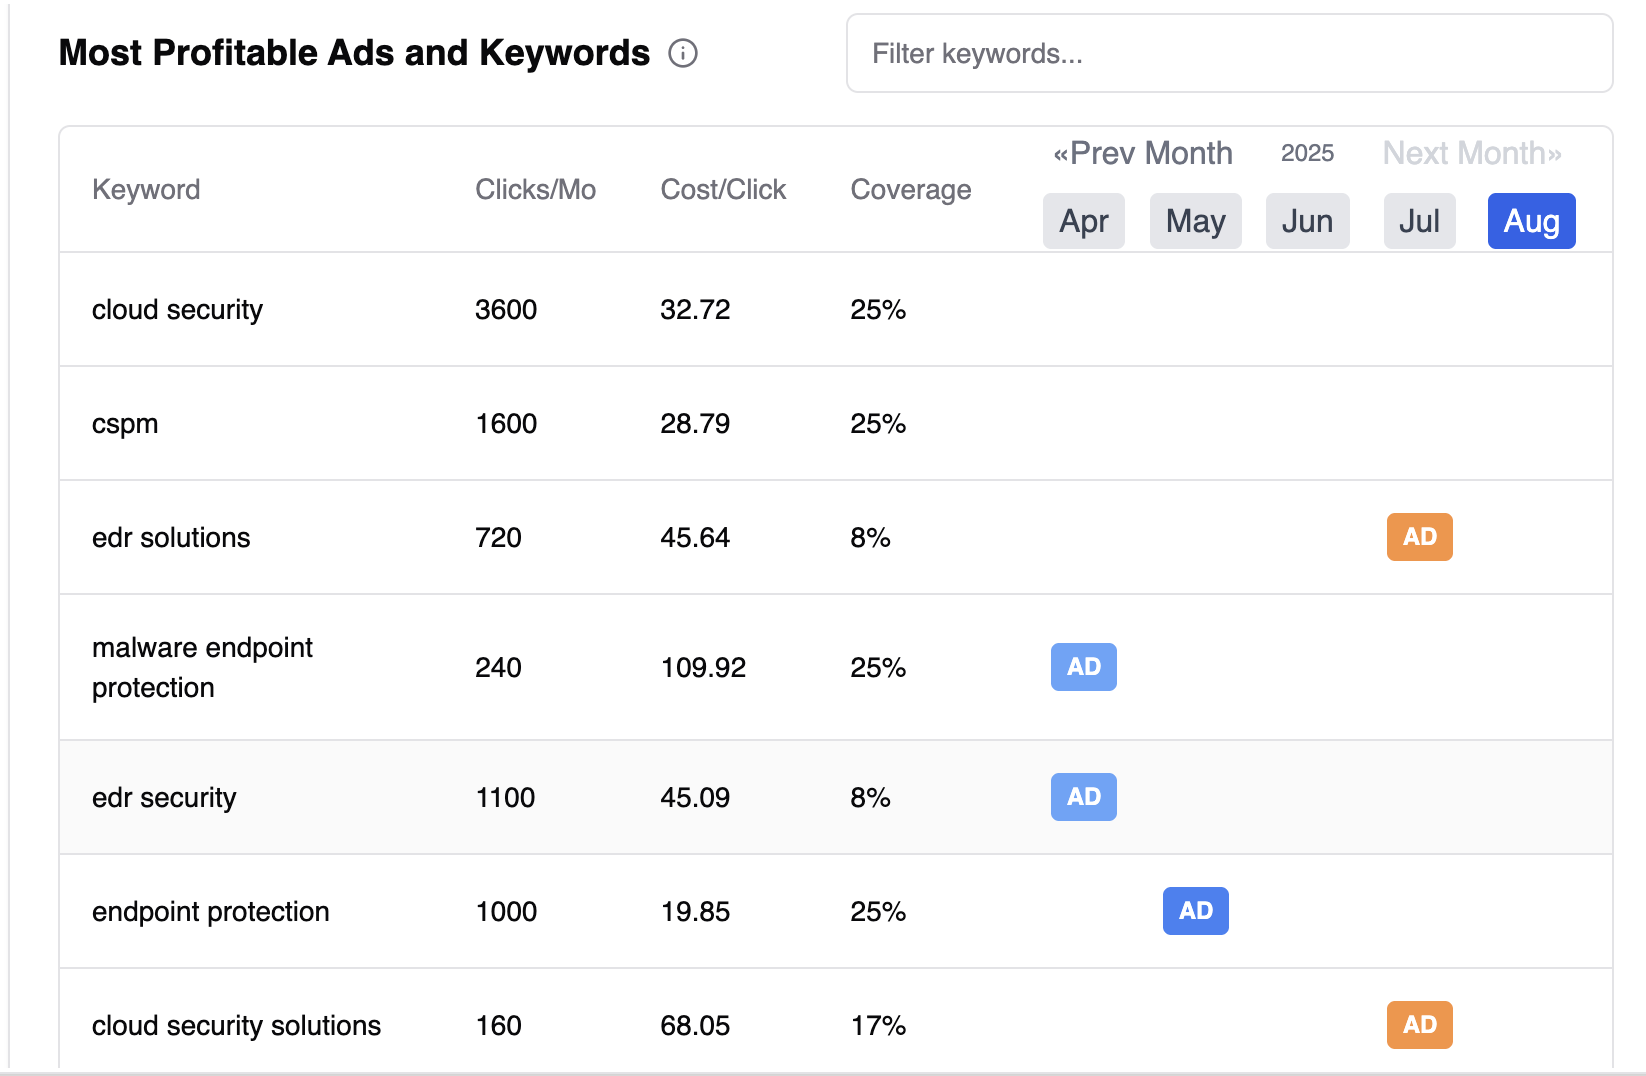Select the cspm keyword row

tap(125, 424)
